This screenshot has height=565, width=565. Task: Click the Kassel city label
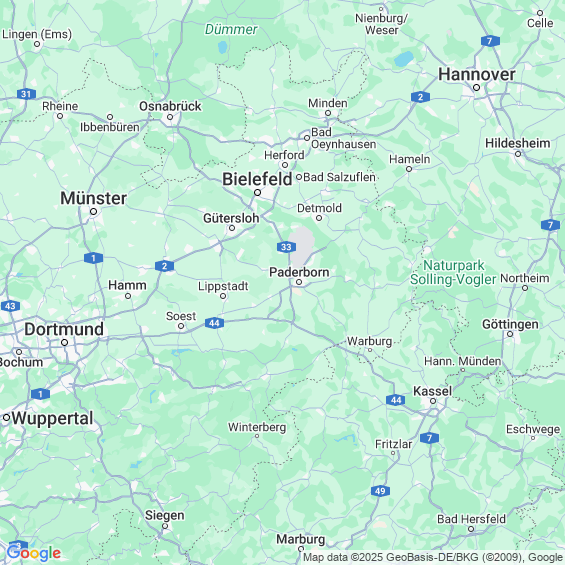pos(432,391)
